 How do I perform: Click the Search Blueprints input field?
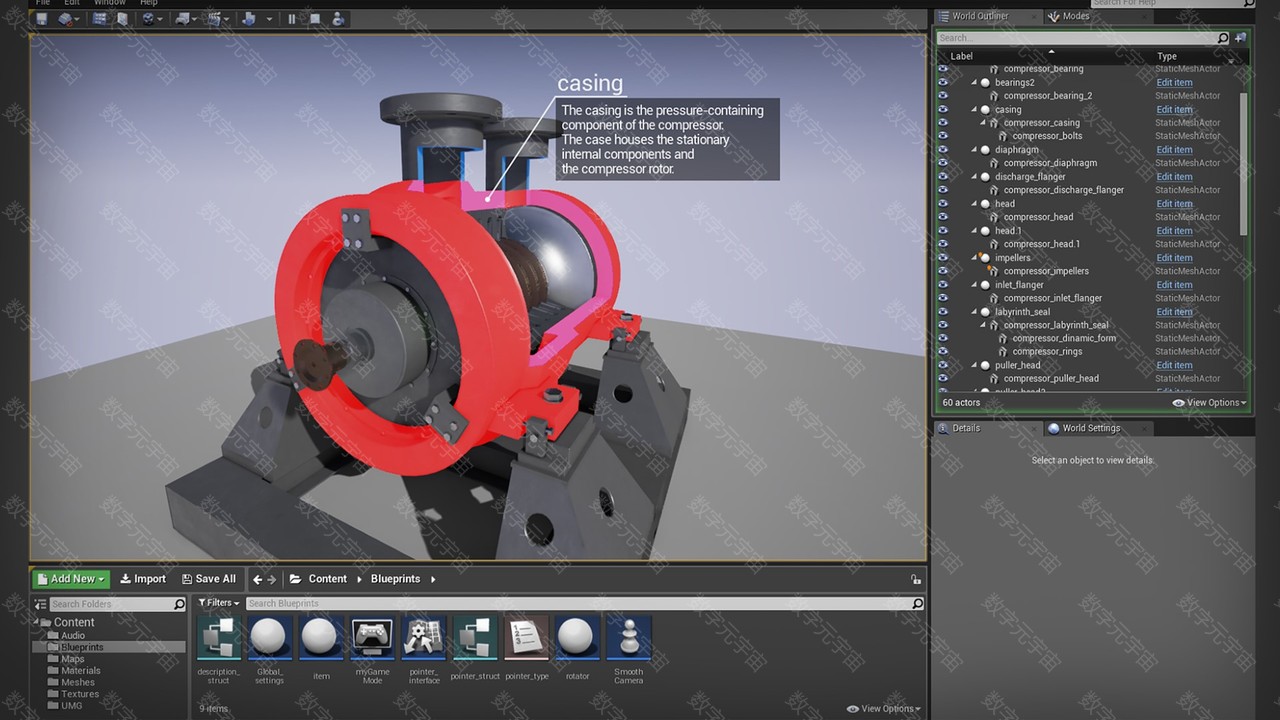coord(580,604)
